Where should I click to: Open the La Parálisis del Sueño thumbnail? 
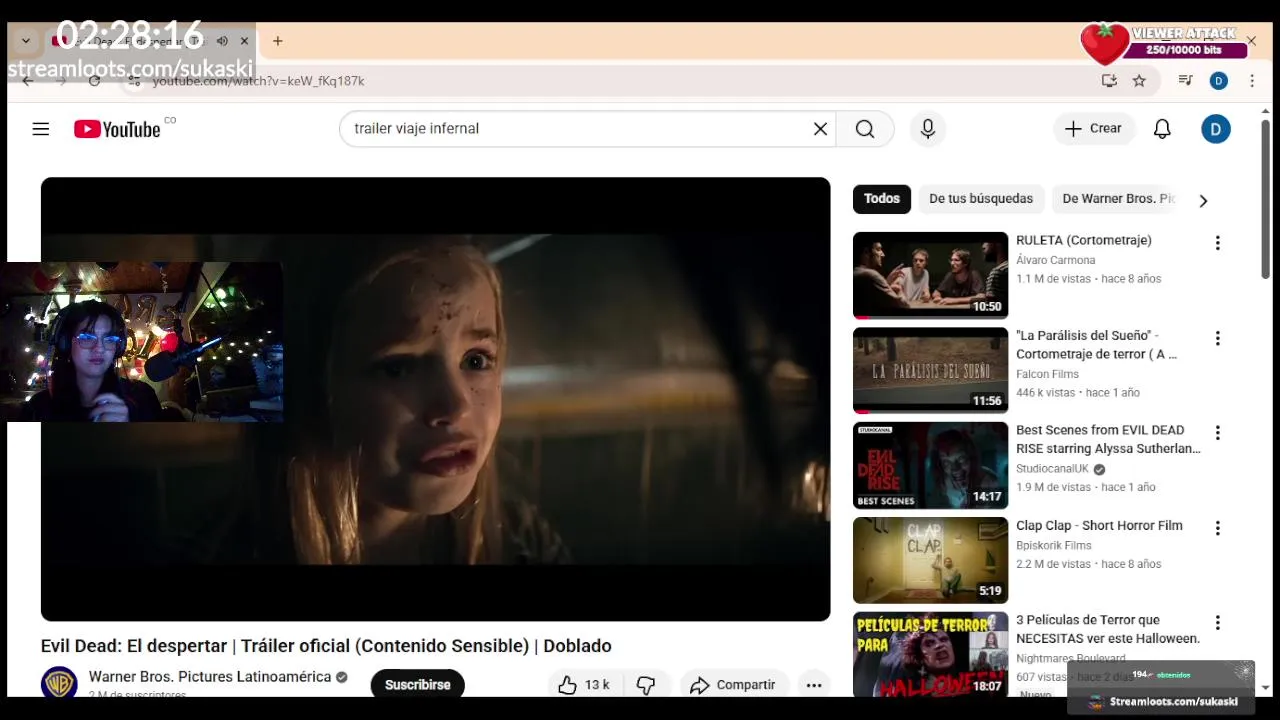[x=930, y=370]
